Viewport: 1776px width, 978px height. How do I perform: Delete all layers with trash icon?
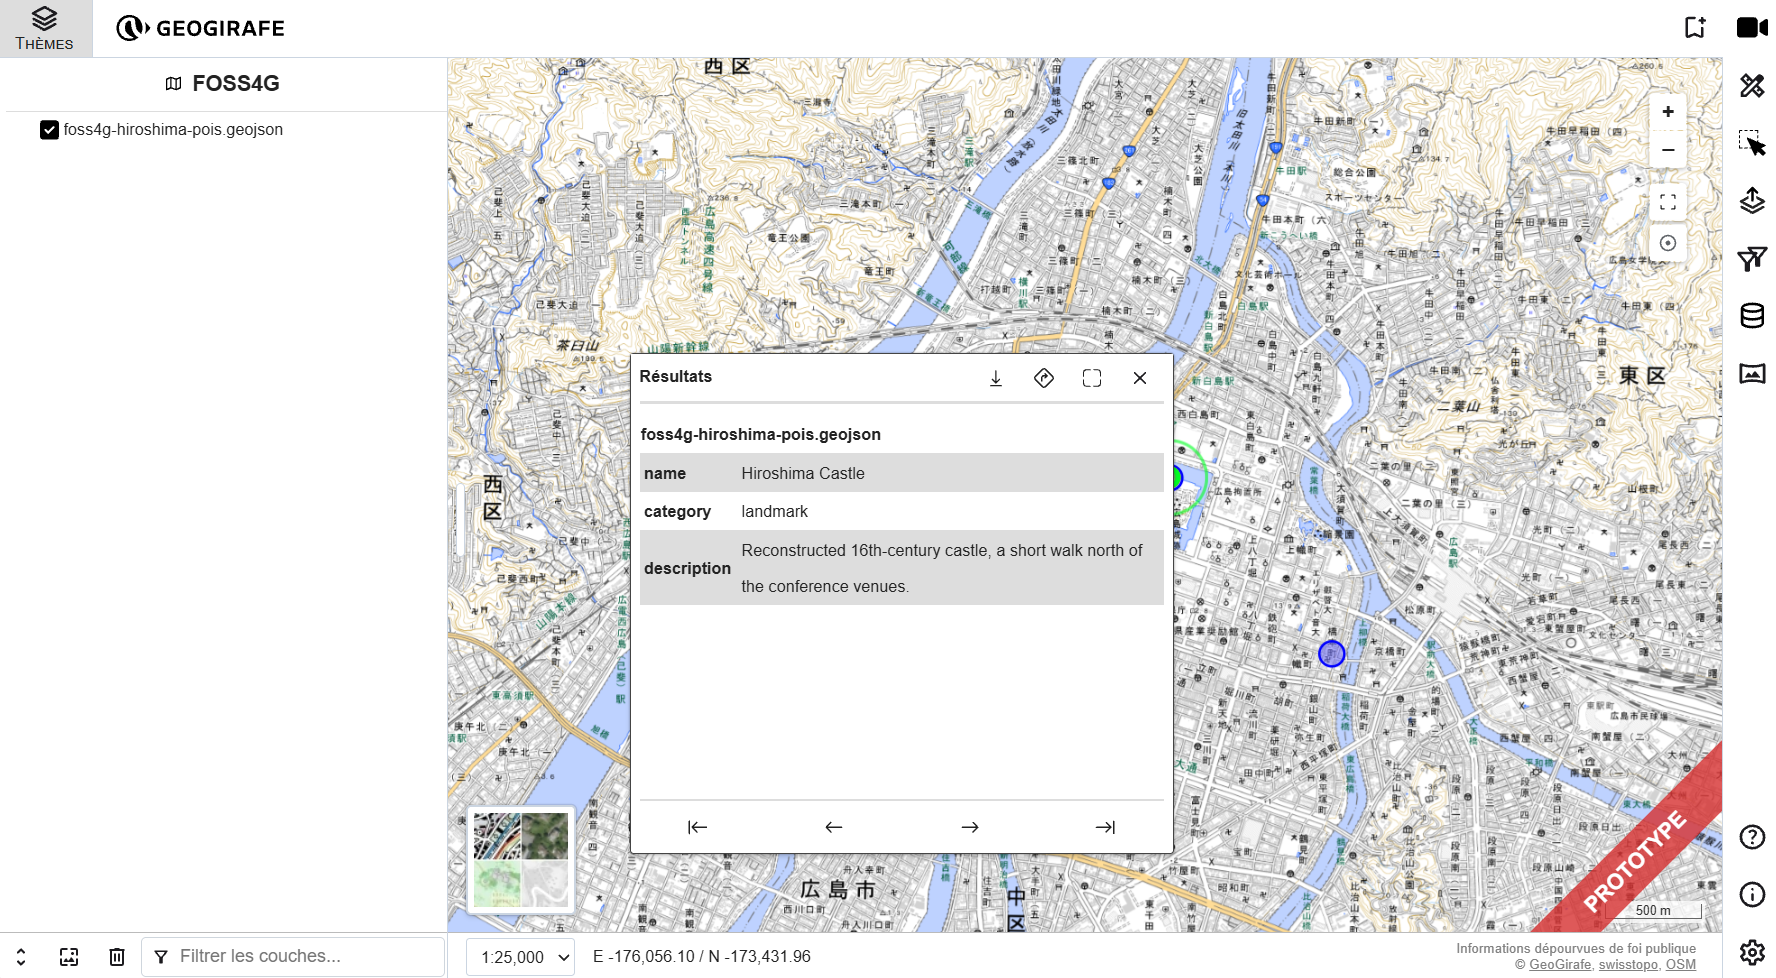(x=117, y=957)
